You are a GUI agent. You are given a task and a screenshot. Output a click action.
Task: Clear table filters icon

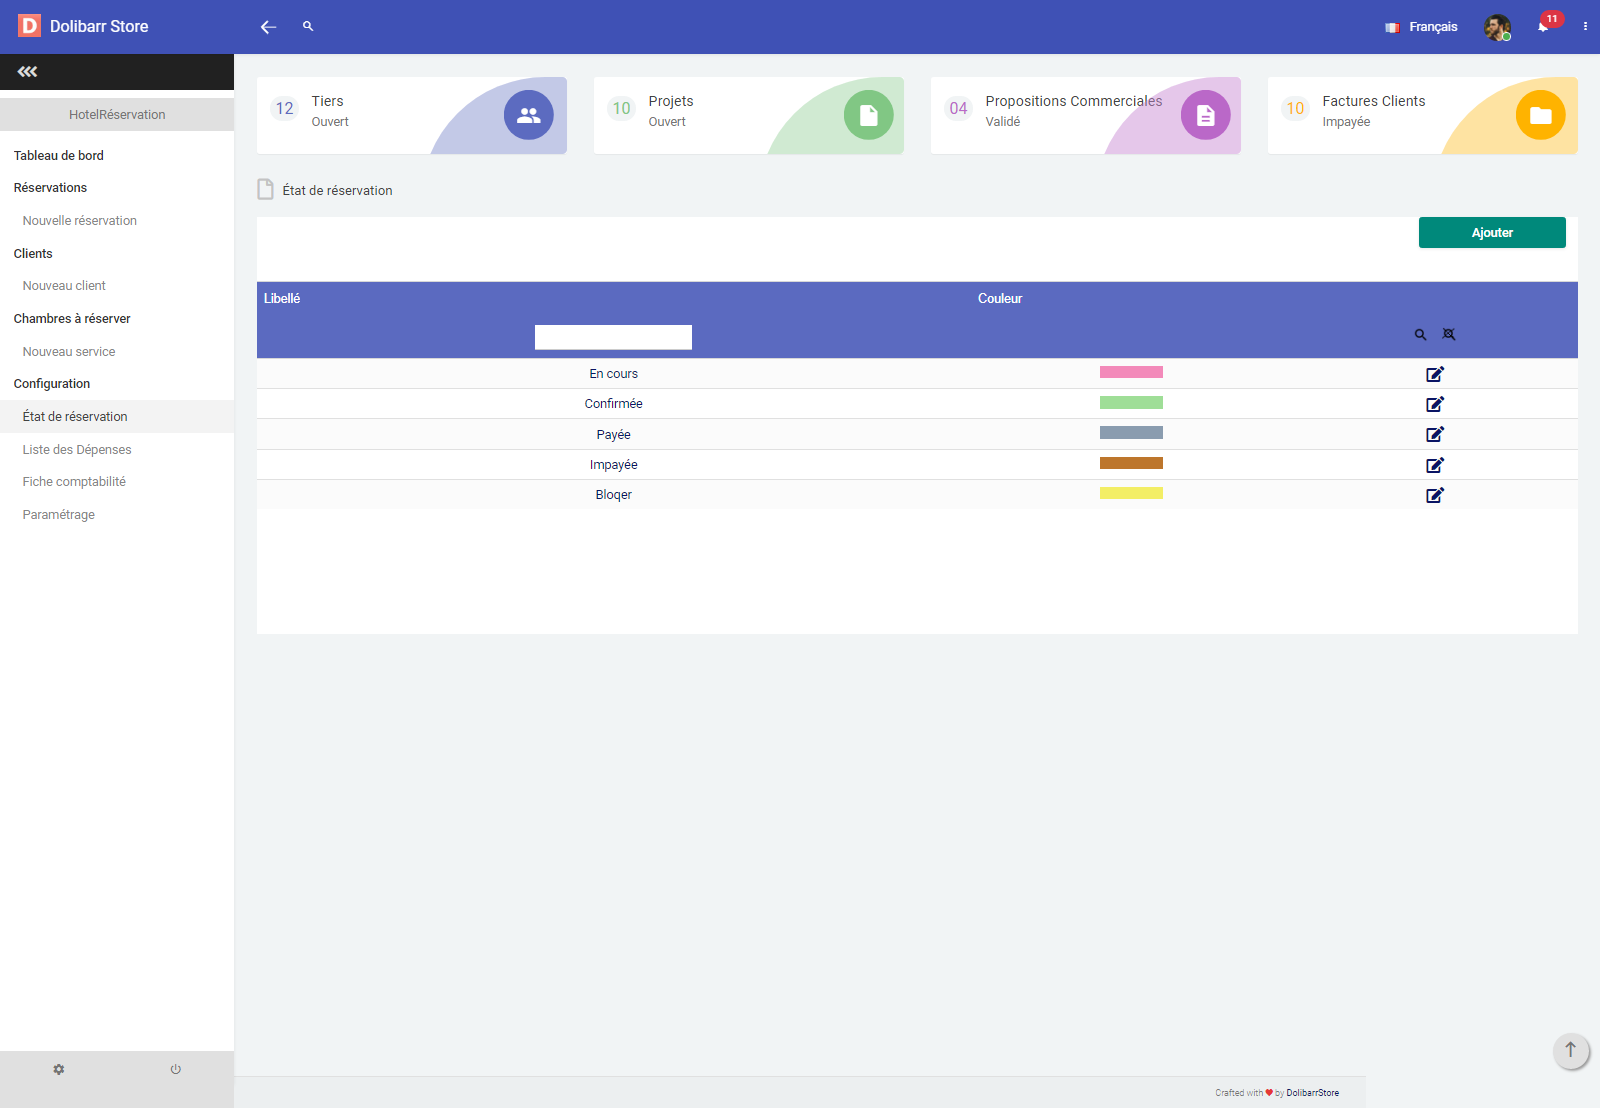pyautogui.click(x=1449, y=334)
